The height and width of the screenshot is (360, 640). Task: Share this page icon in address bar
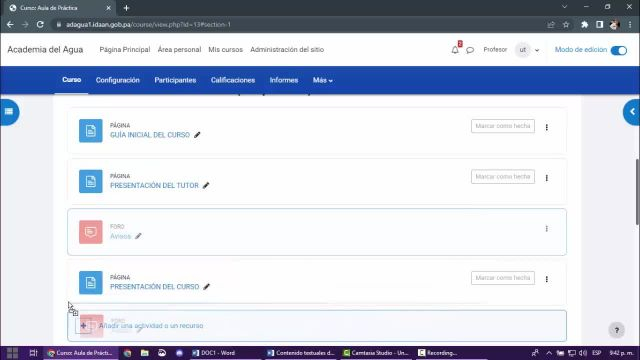pyautogui.click(x=551, y=24)
